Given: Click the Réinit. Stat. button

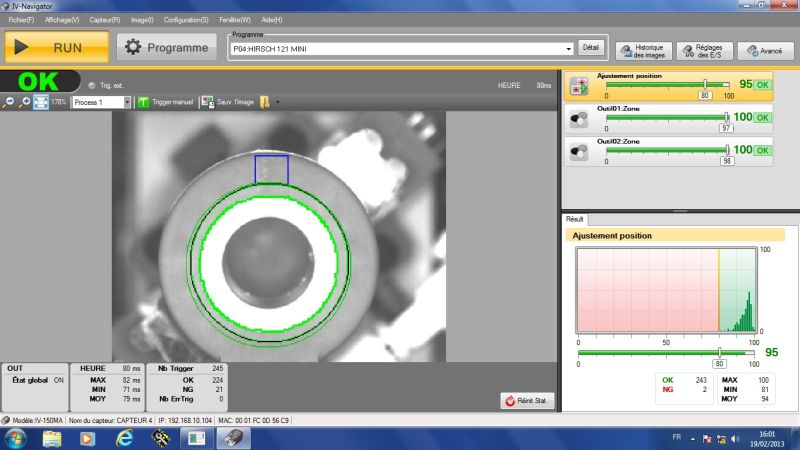Looking at the screenshot, I should pos(527,401).
